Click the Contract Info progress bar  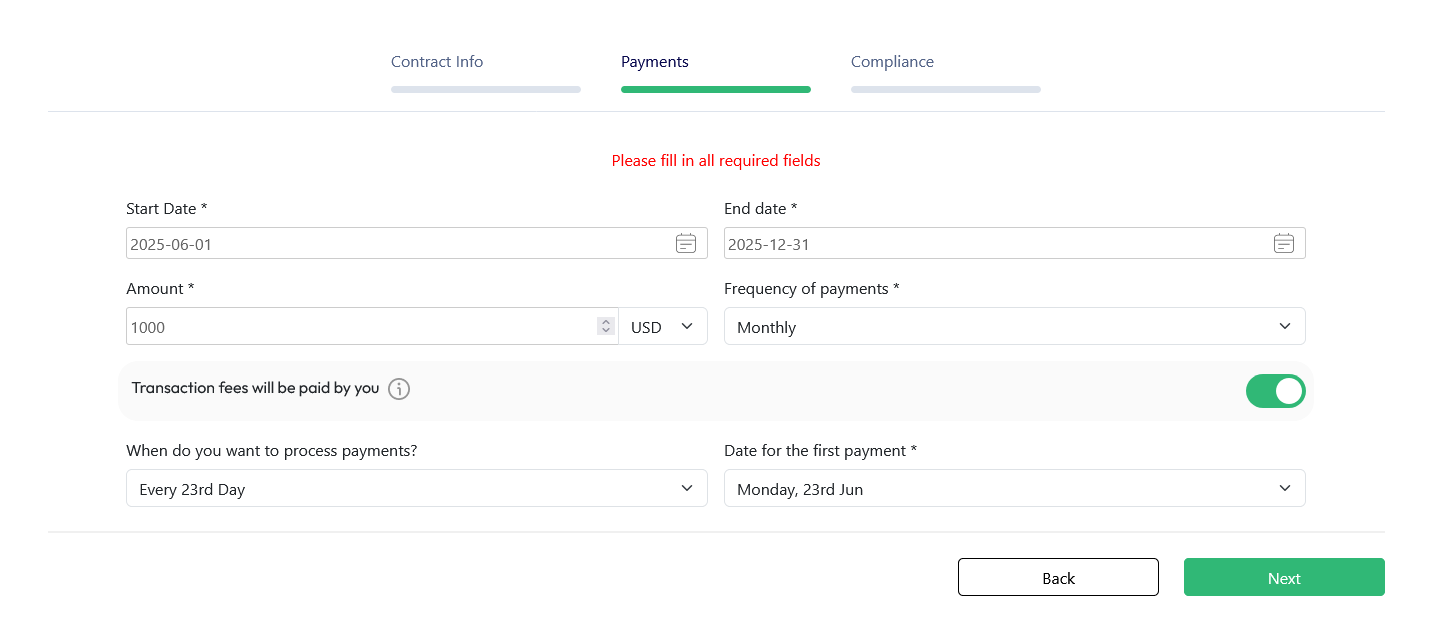click(486, 89)
